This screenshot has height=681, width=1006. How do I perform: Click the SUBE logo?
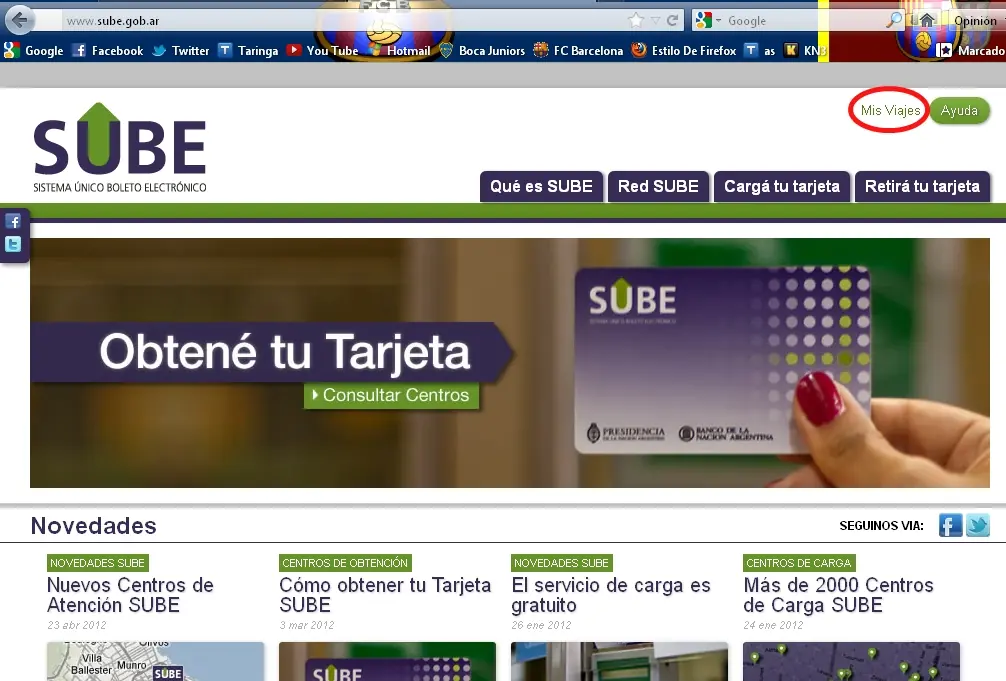point(120,148)
